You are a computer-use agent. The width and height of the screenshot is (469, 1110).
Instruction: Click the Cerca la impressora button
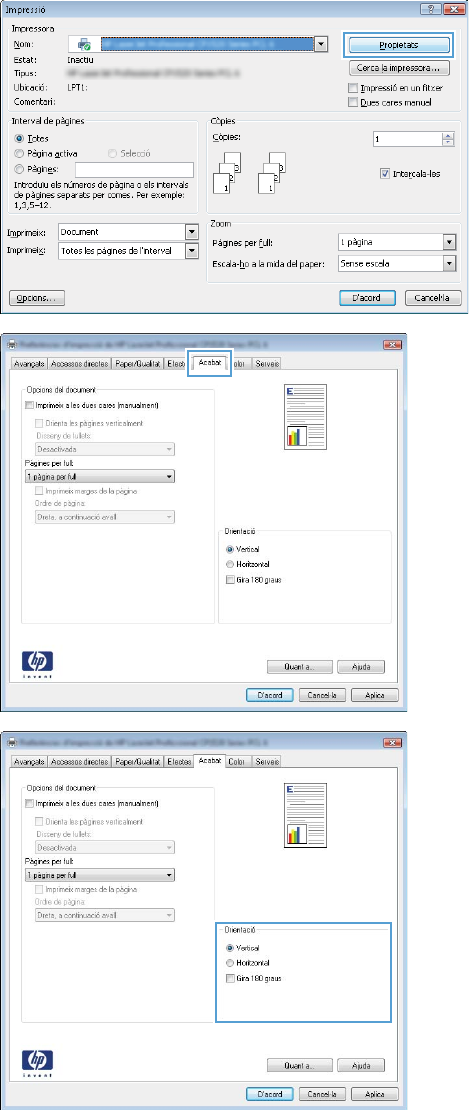click(399, 69)
